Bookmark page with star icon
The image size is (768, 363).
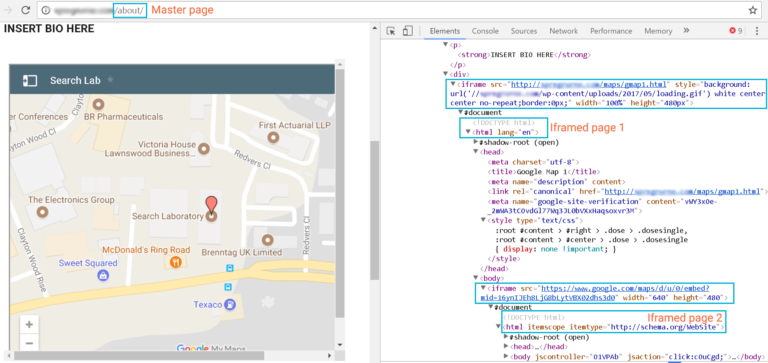[752, 10]
